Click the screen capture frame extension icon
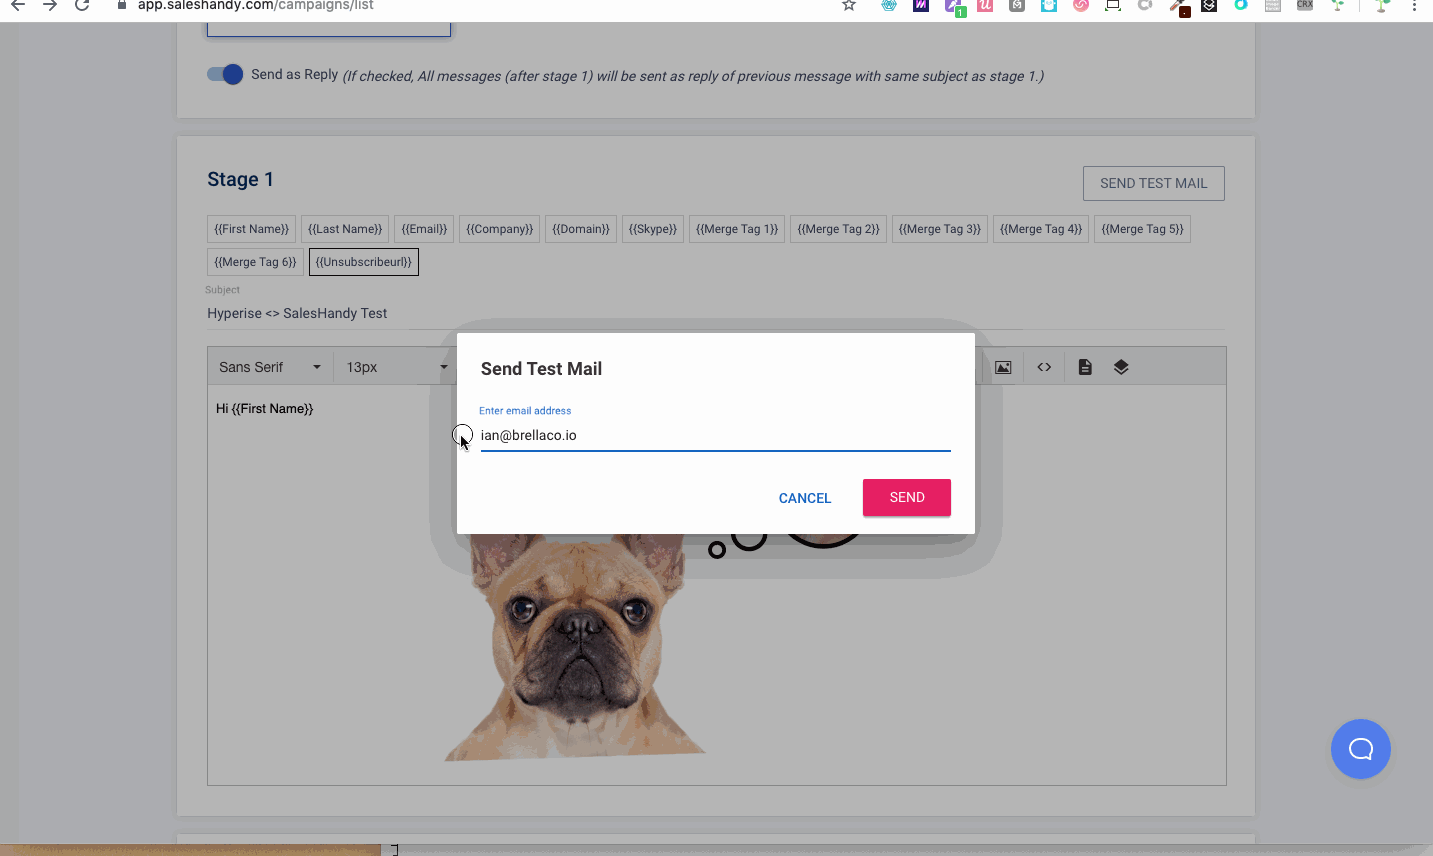This screenshot has height=856, width=1433. [1113, 5]
